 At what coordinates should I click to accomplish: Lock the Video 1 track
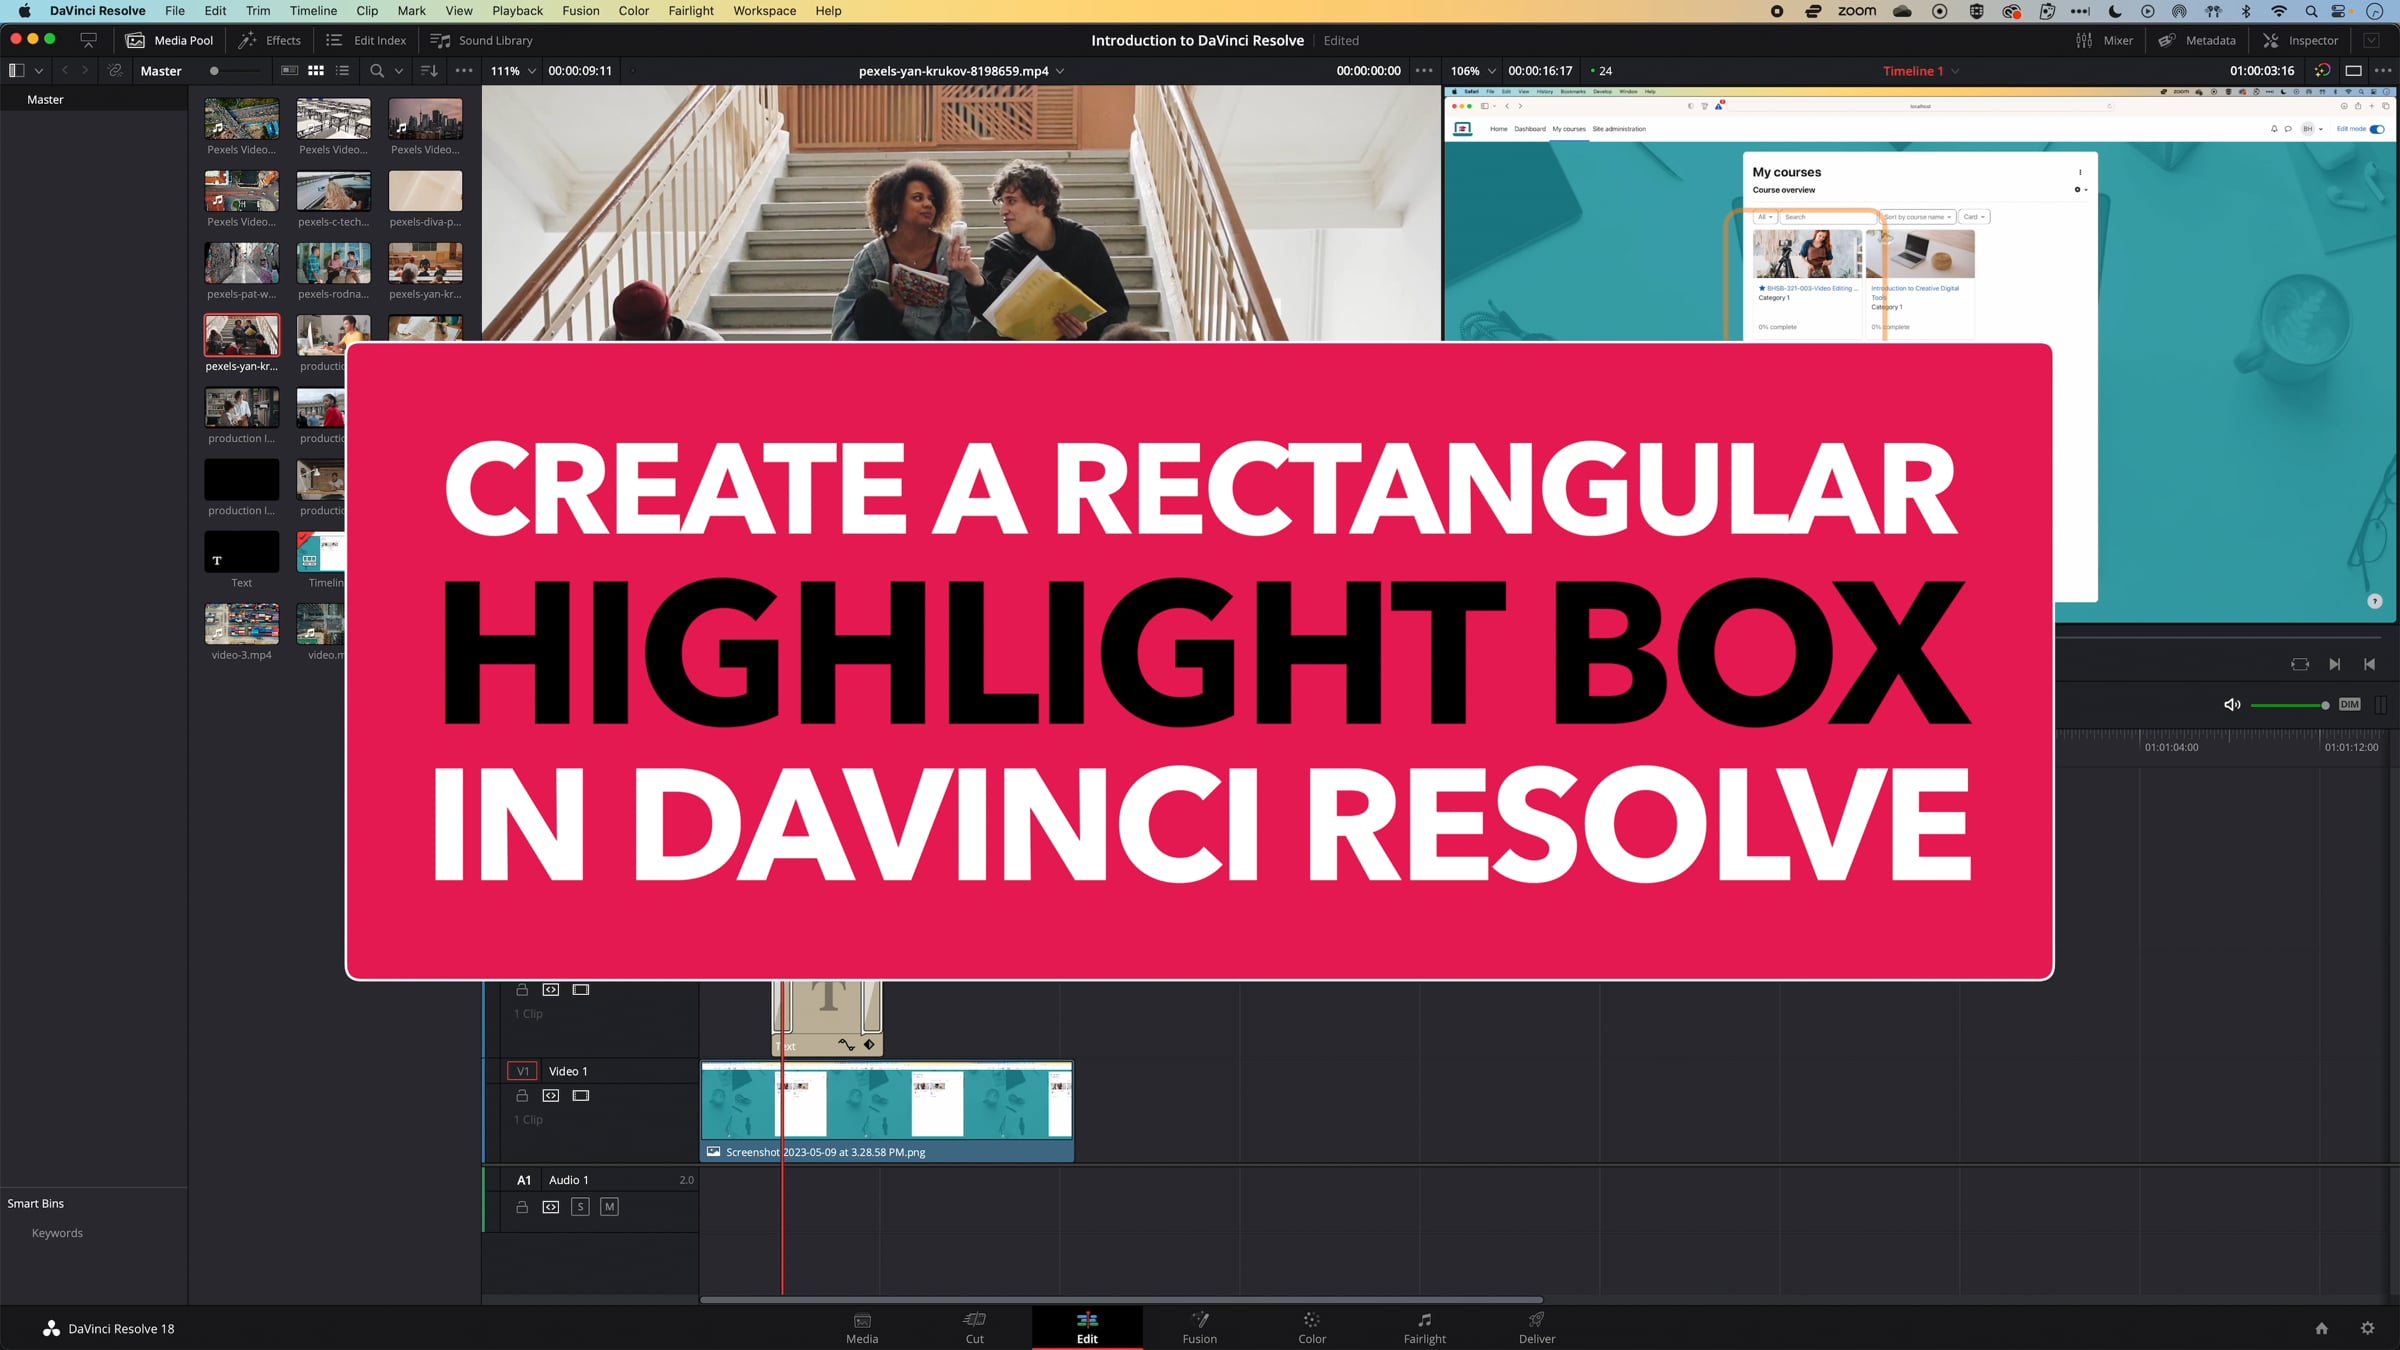pos(521,1096)
